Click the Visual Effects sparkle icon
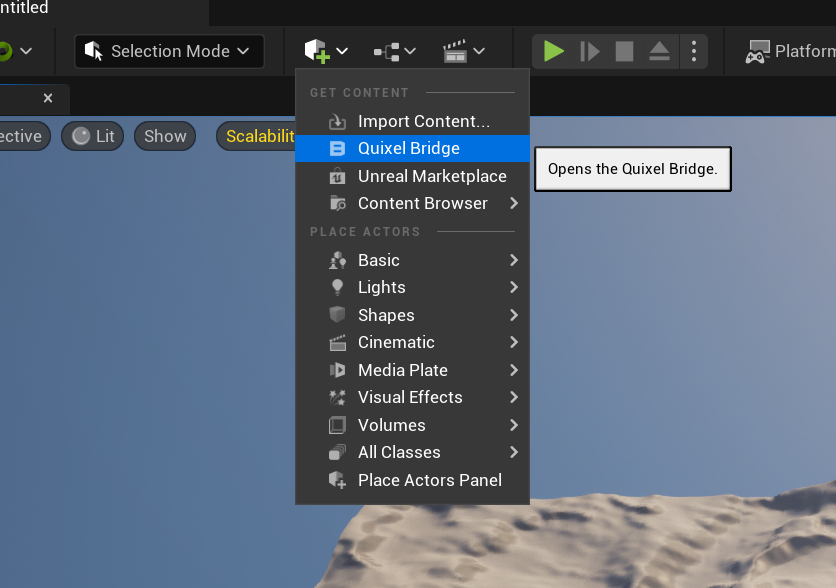 point(337,397)
